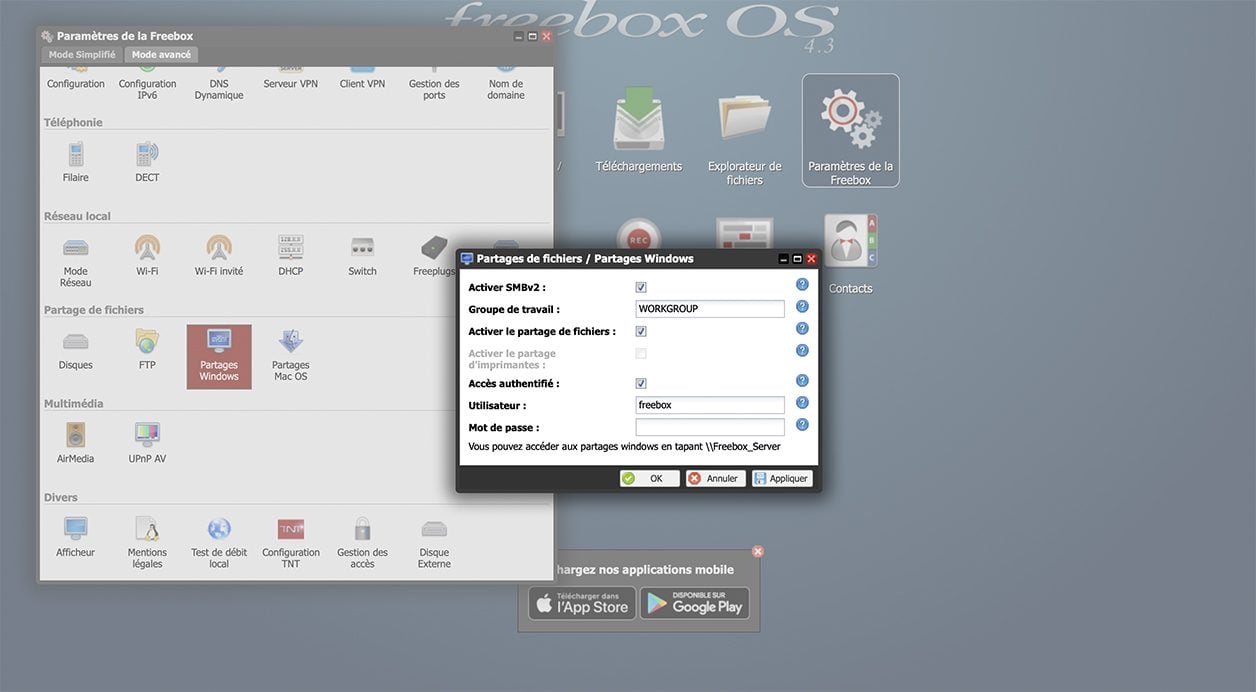Open the AirMedia settings icon

tap(76, 443)
